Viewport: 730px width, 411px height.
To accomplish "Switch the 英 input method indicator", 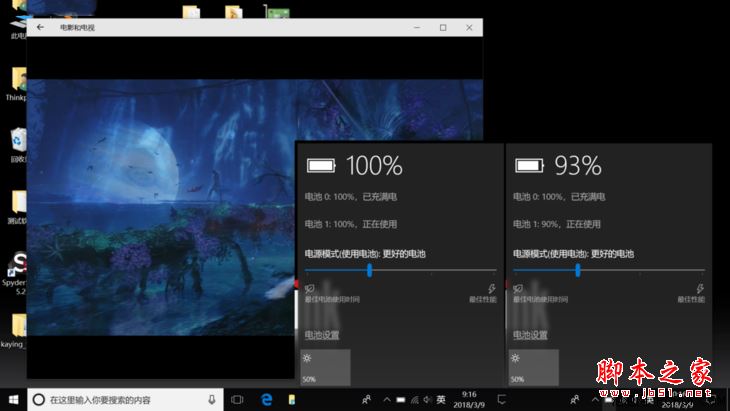I will pos(441,400).
